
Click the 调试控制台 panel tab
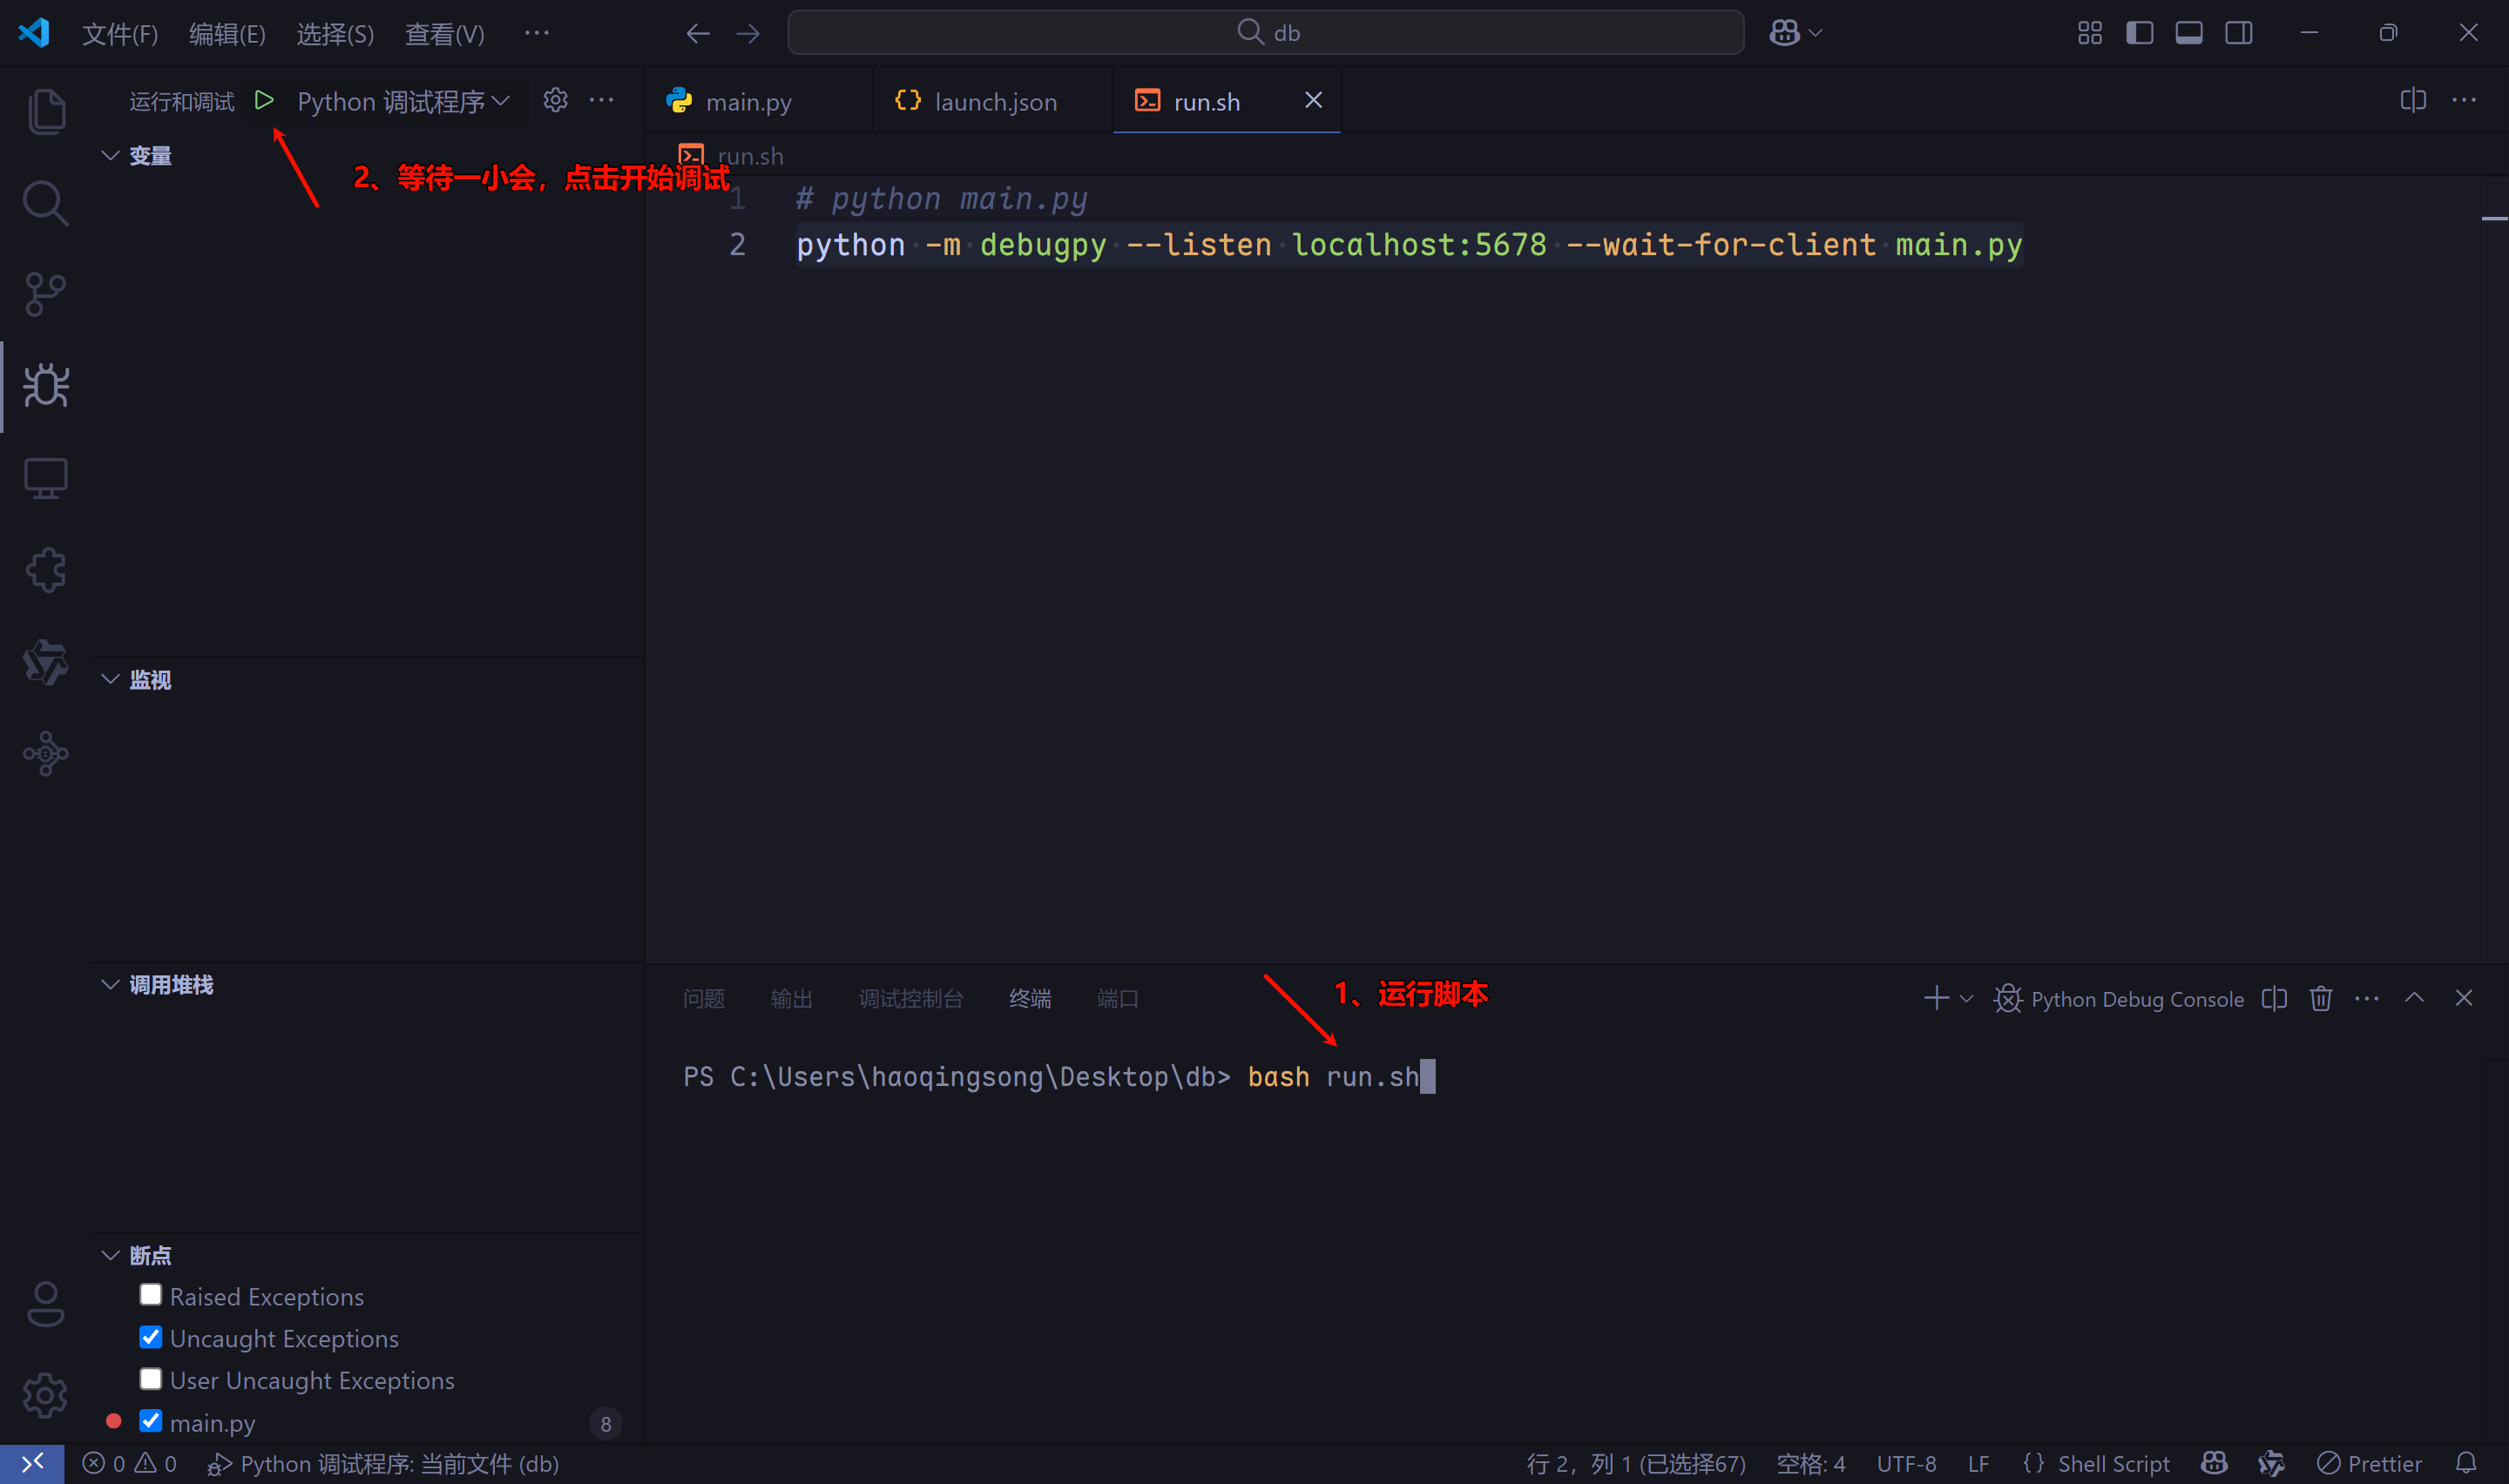(x=910, y=998)
